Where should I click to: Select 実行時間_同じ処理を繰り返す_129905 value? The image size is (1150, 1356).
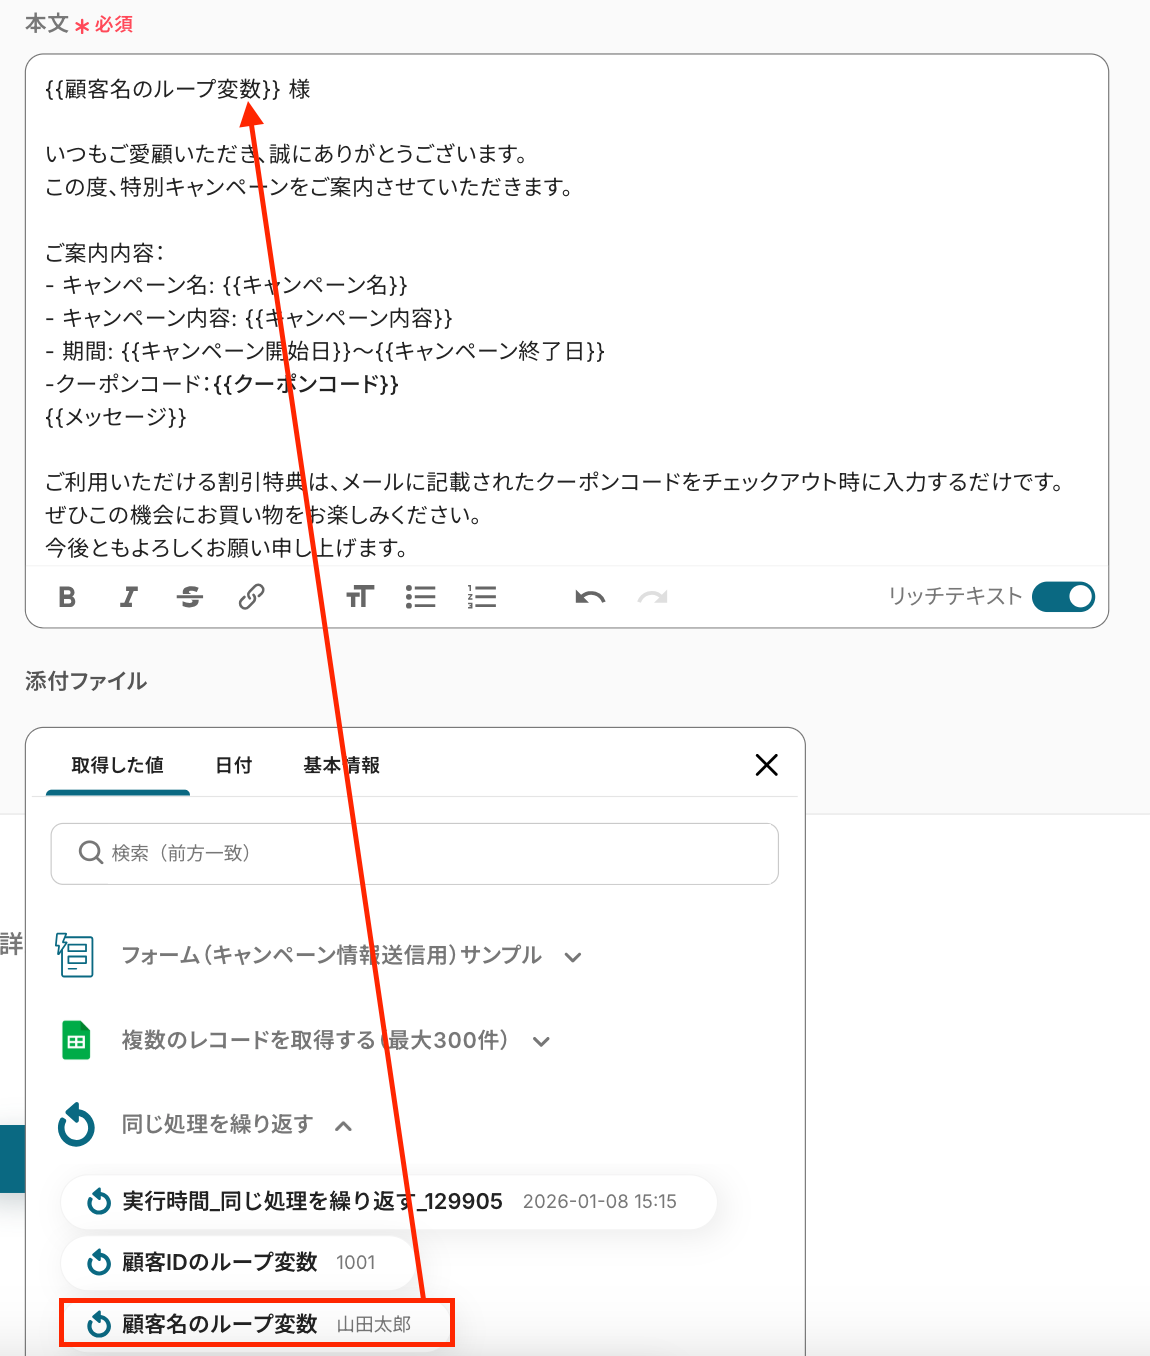(389, 1201)
